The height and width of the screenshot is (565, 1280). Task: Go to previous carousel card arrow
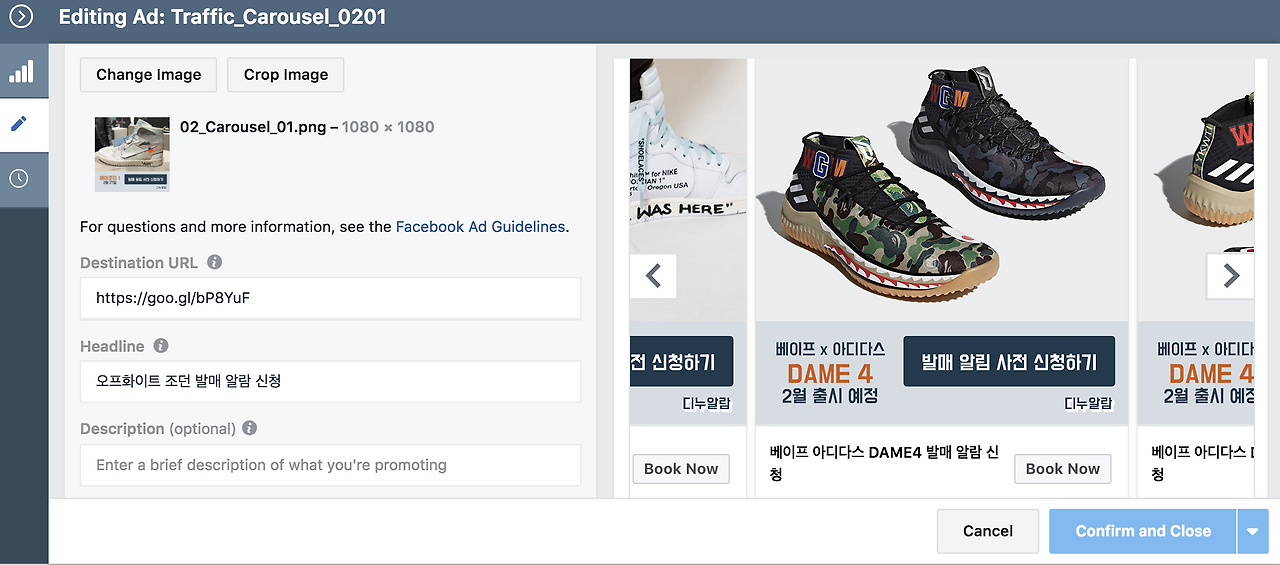click(x=654, y=275)
